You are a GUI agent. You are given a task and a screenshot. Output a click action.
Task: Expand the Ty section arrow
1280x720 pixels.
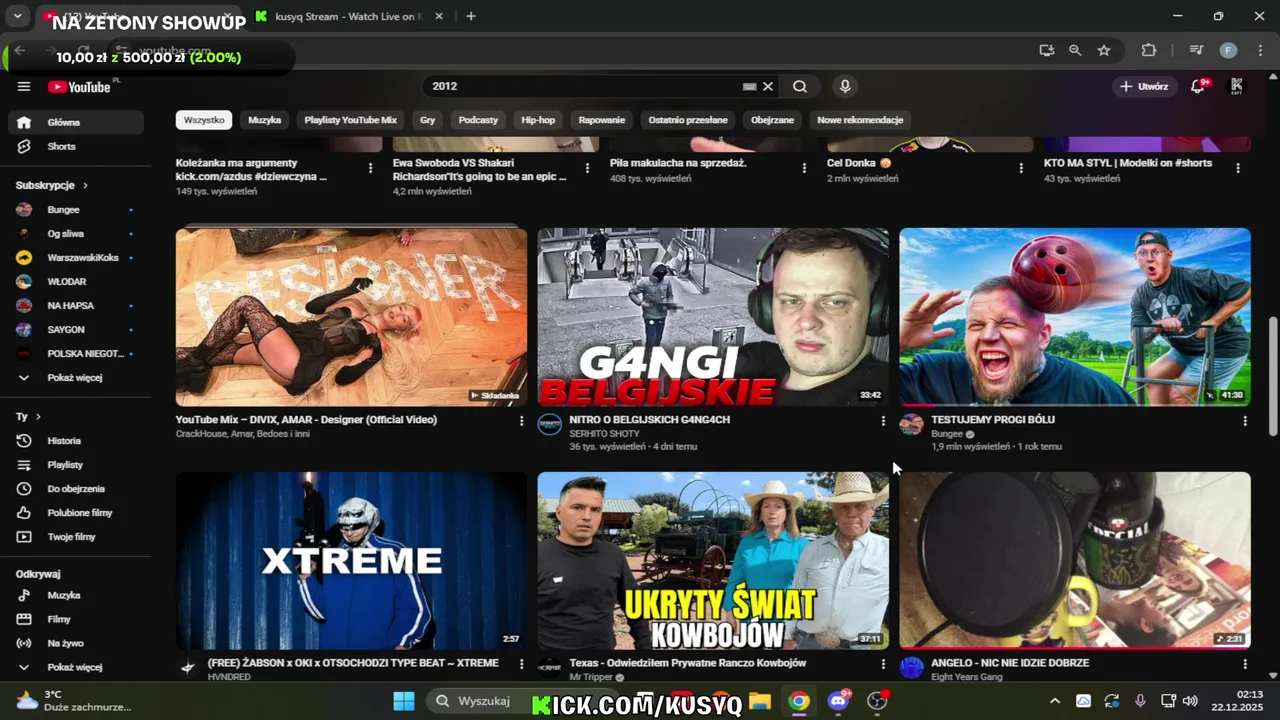tap(38, 416)
